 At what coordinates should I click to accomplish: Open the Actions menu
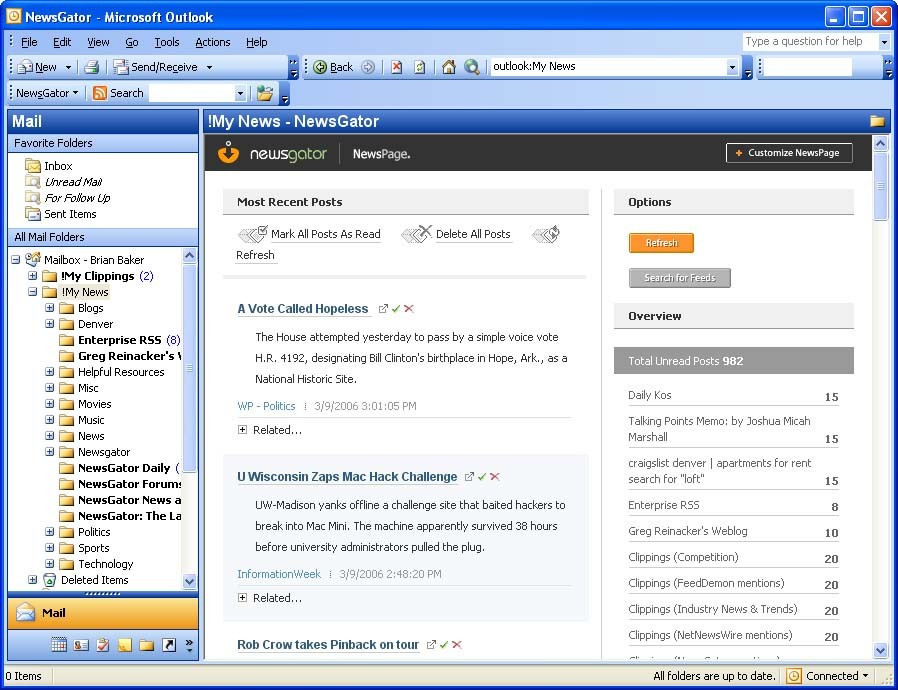coord(212,42)
